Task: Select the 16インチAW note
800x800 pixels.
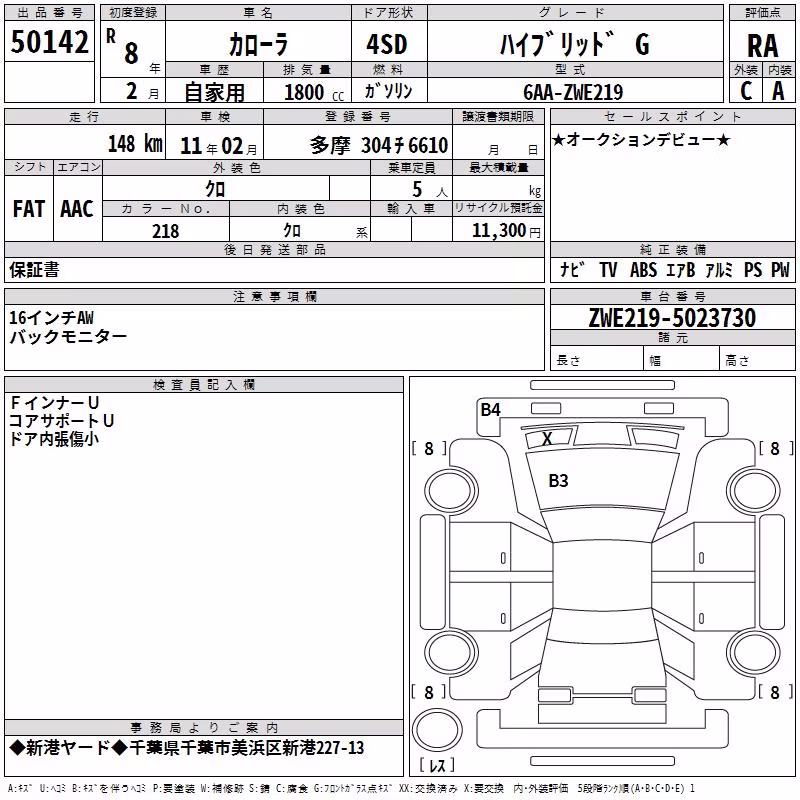Action: (x=52, y=318)
